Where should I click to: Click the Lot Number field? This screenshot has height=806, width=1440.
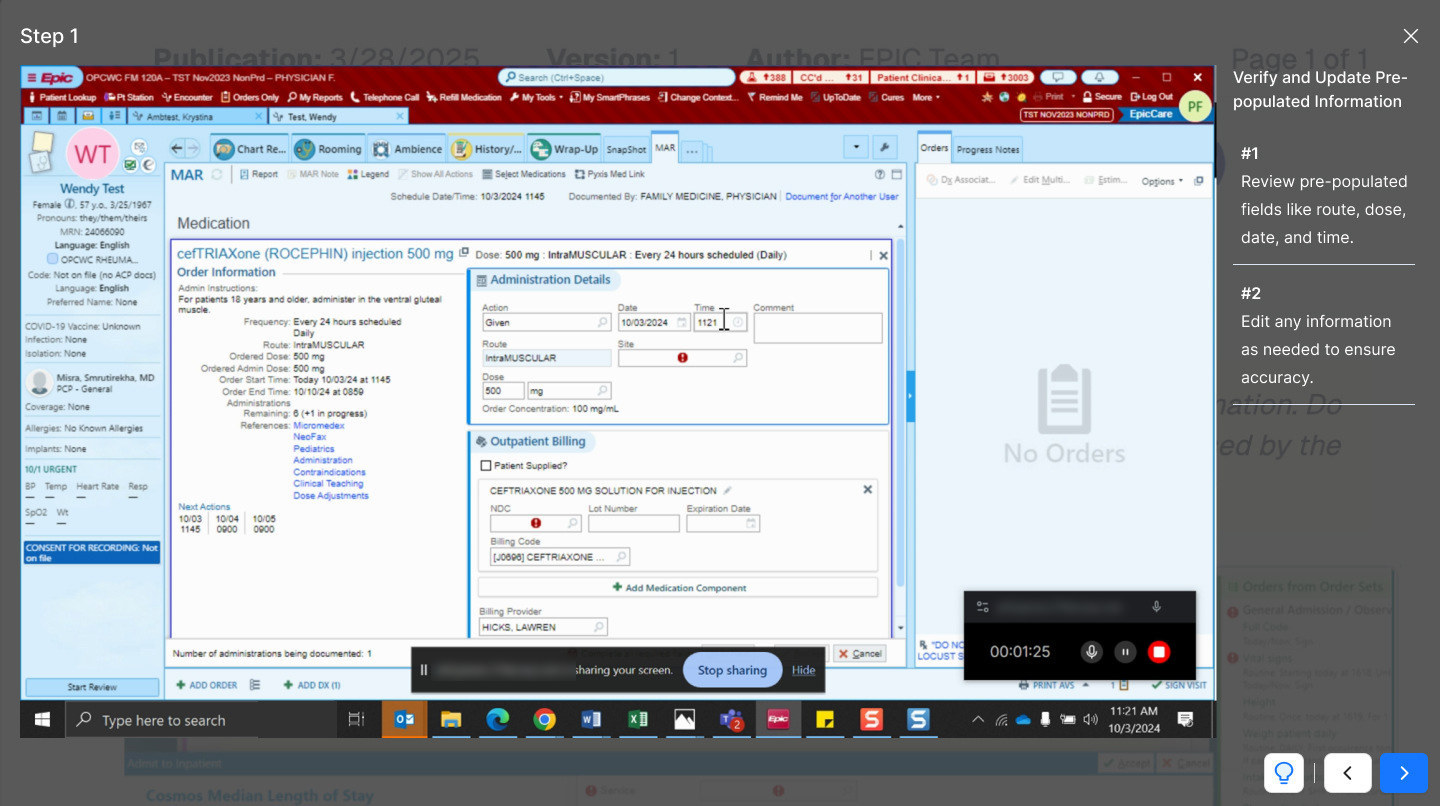tap(634, 523)
